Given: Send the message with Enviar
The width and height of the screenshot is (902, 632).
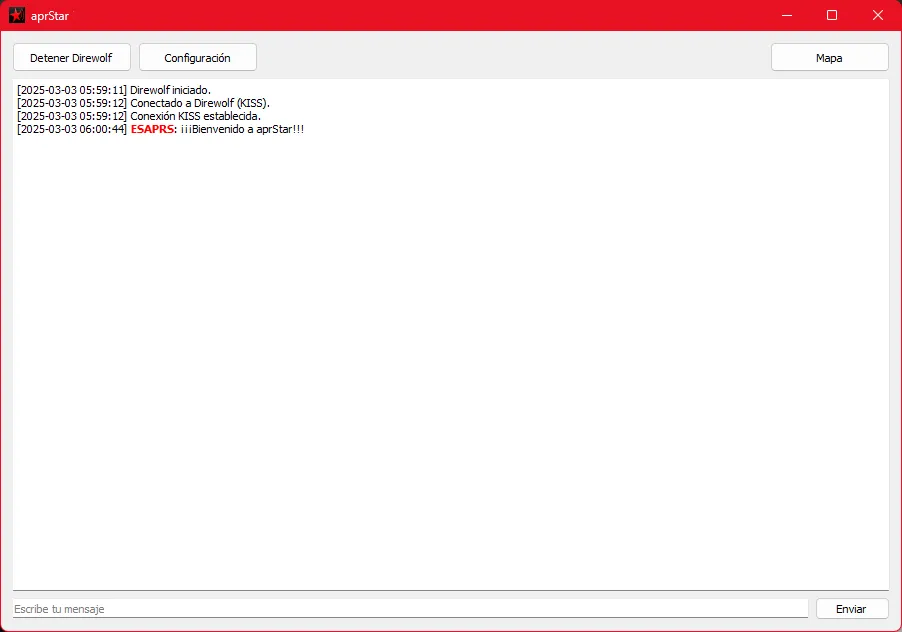Looking at the screenshot, I should tap(852, 609).
